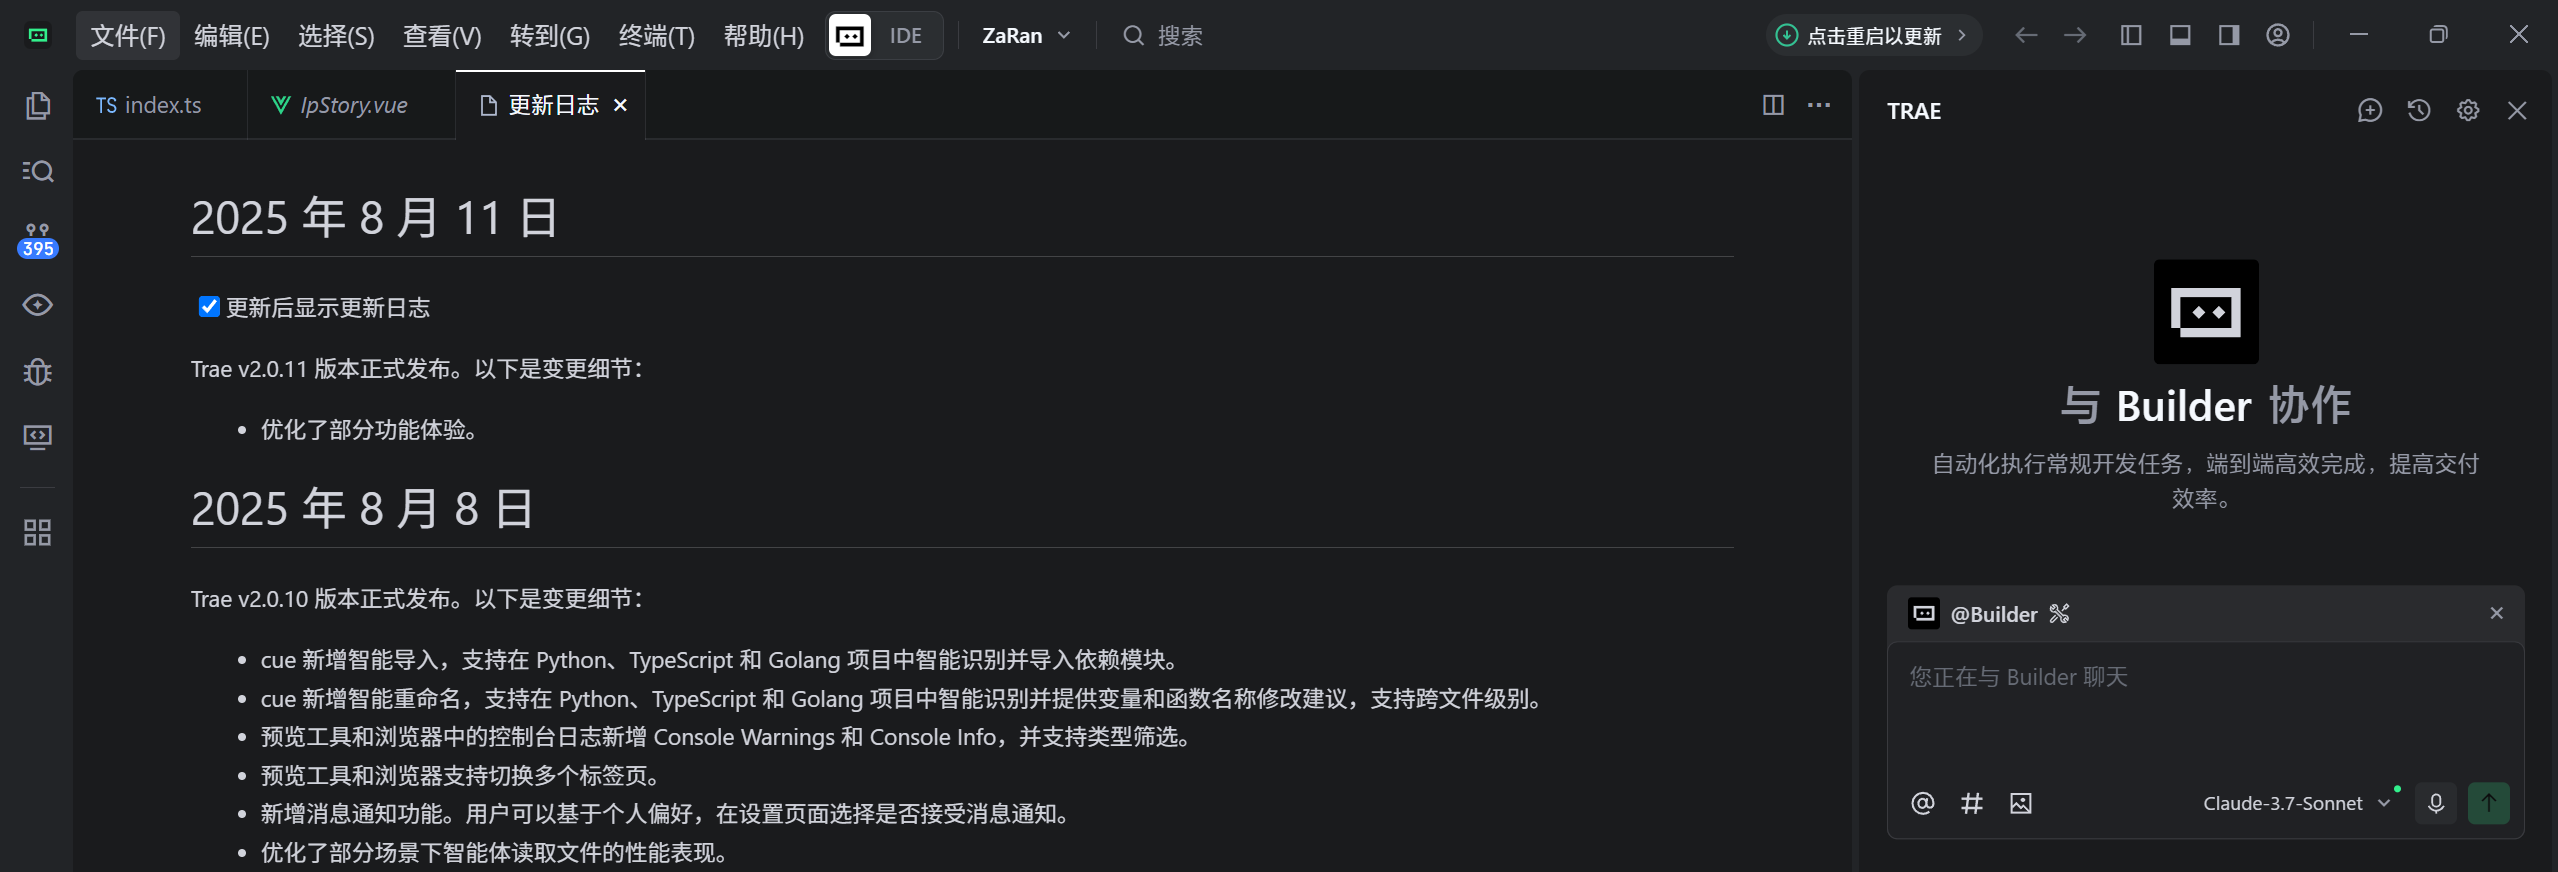Open TRAE panel settings gear
2558x872 pixels.
point(2468,110)
